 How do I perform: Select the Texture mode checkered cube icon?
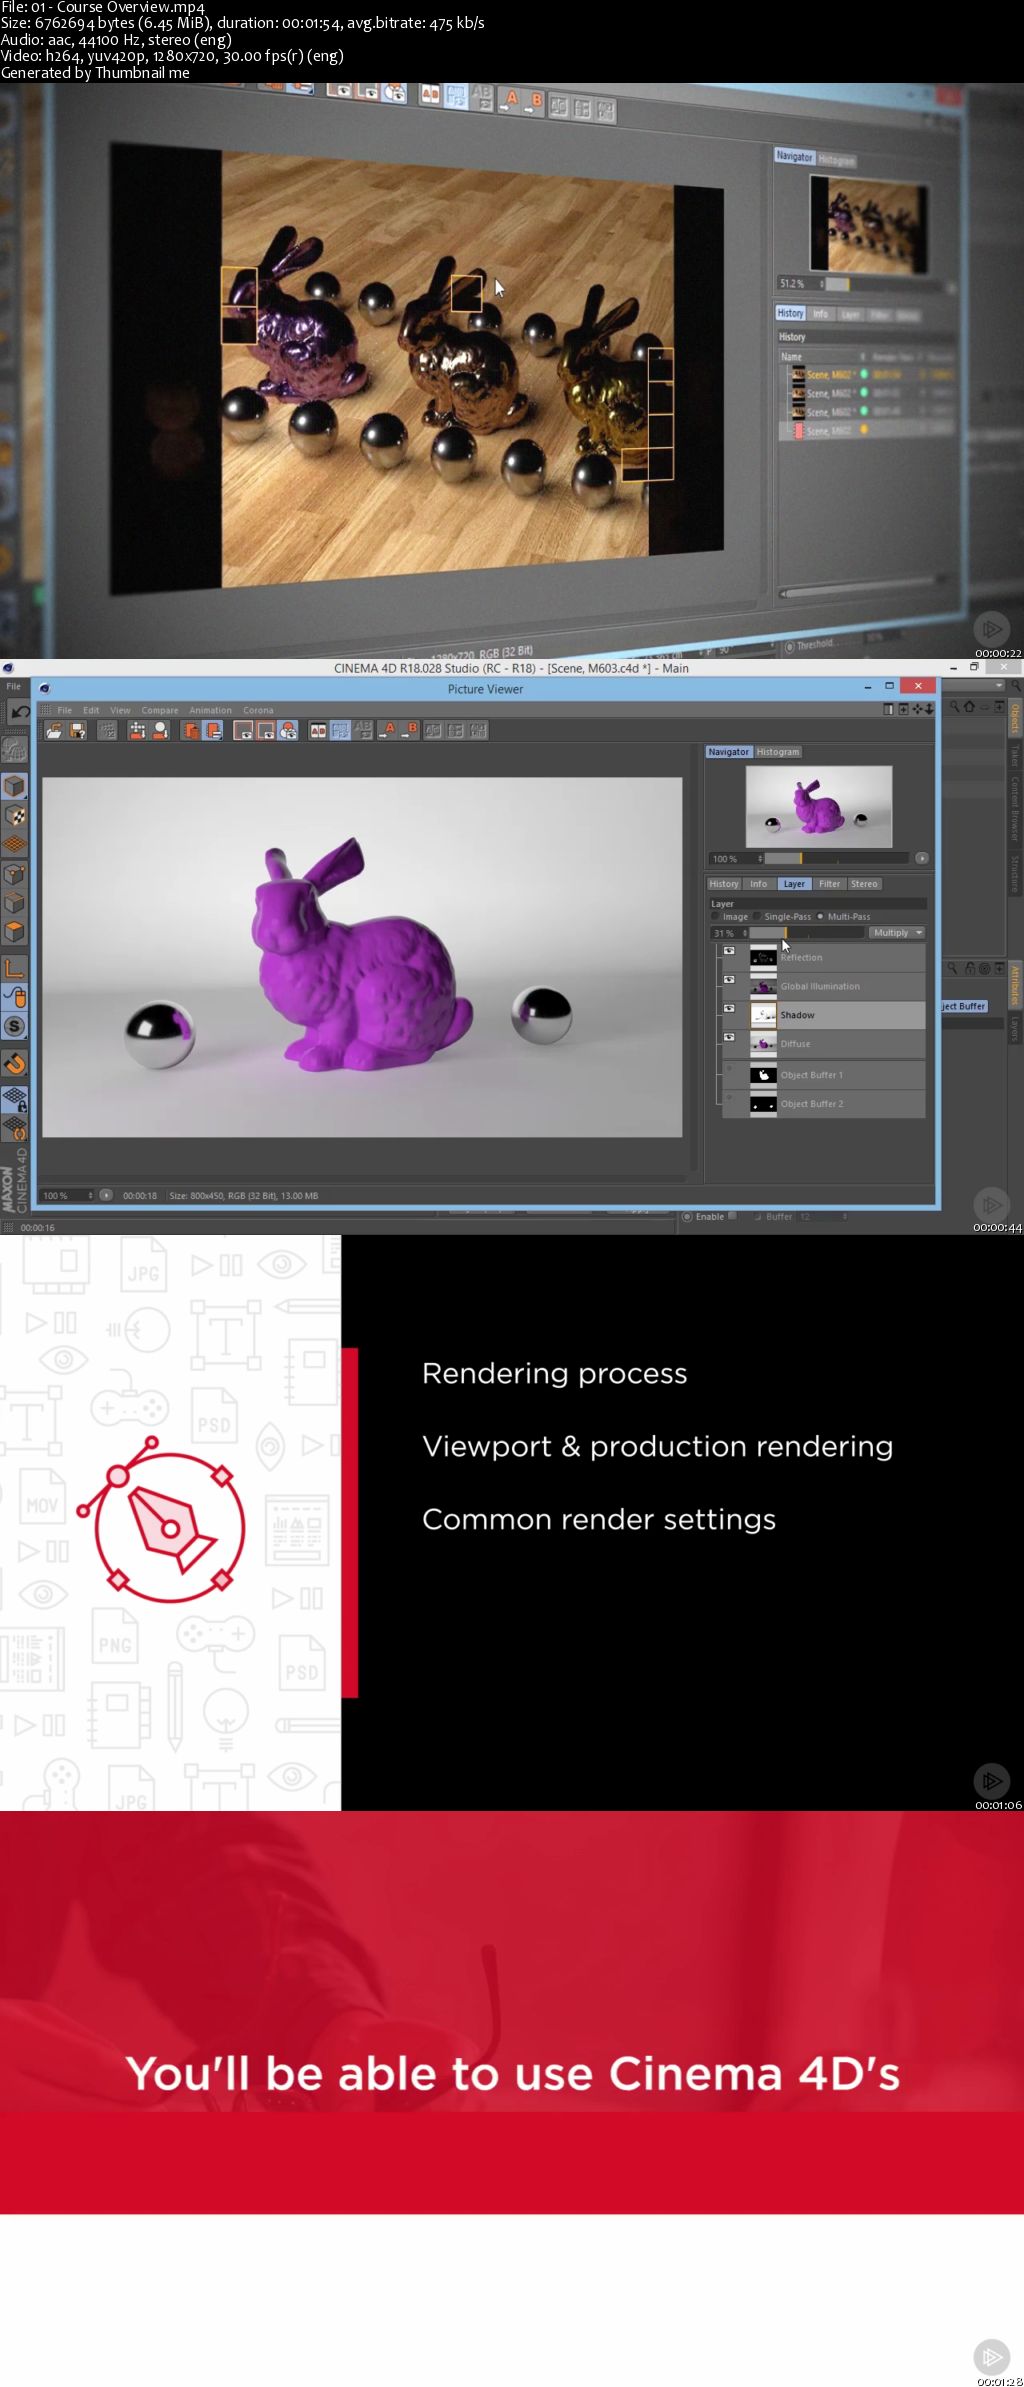(x=14, y=815)
